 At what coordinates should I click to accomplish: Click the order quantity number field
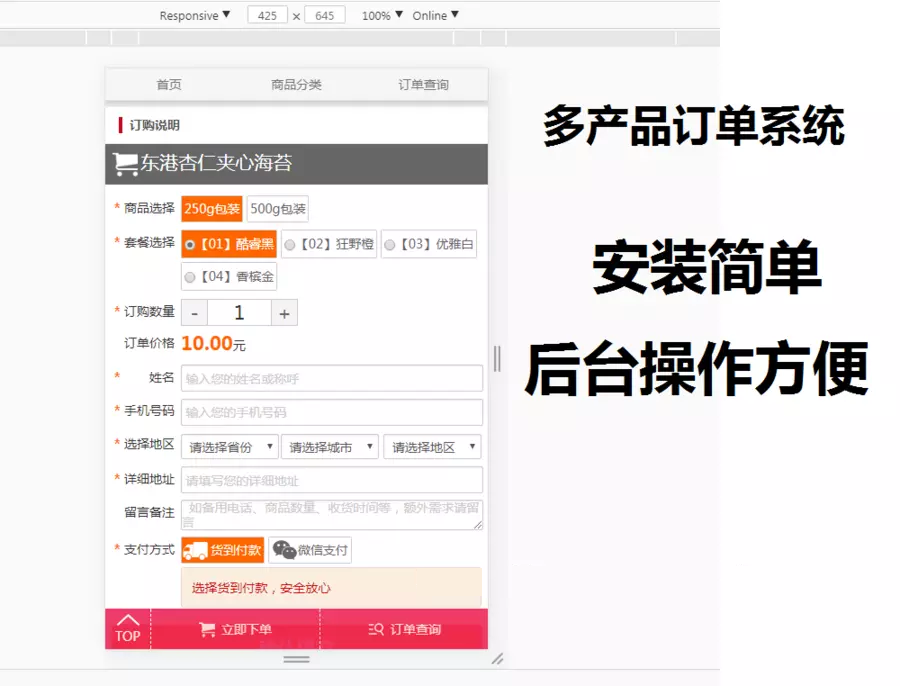(239, 313)
